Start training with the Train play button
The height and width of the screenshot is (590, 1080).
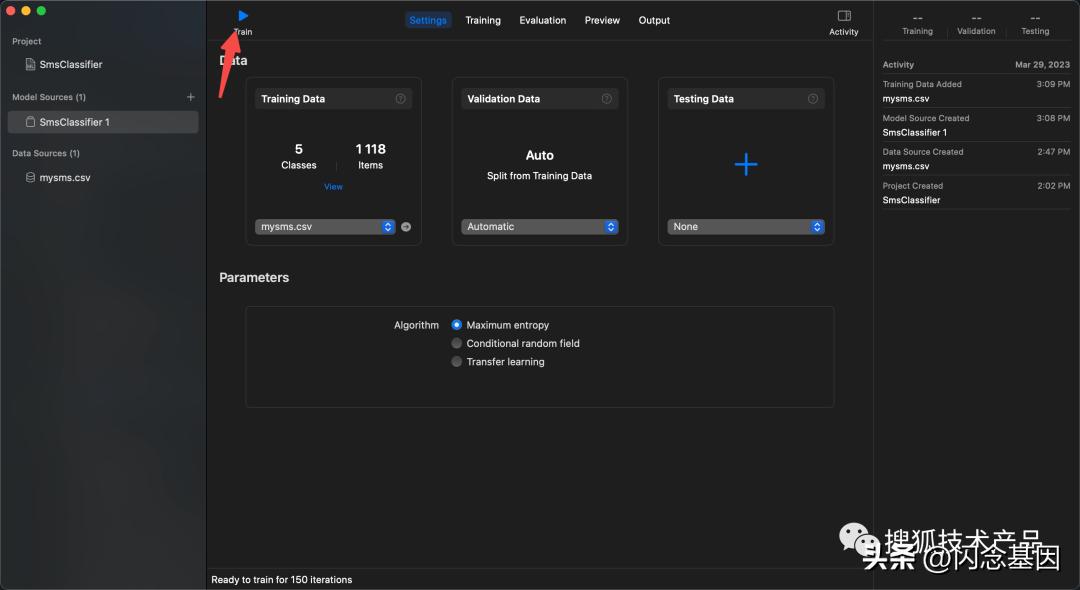point(243,16)
